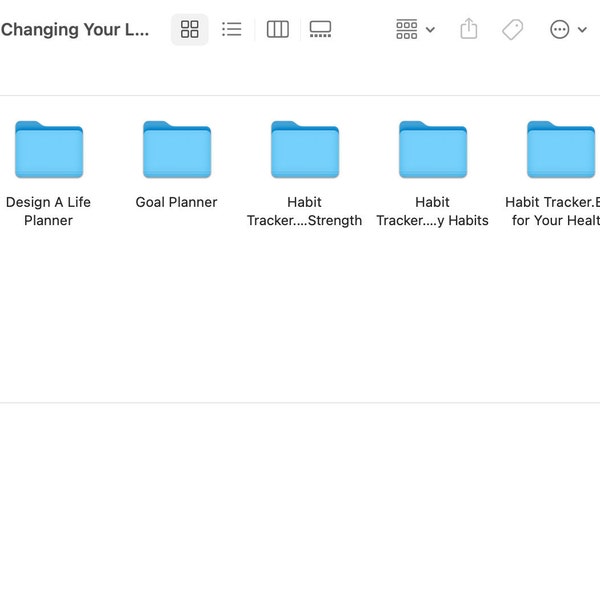Select the Habit Tracker for Your Health folder
The height and width of the screenshot is (600, 600).
click(x=561, y=149)
